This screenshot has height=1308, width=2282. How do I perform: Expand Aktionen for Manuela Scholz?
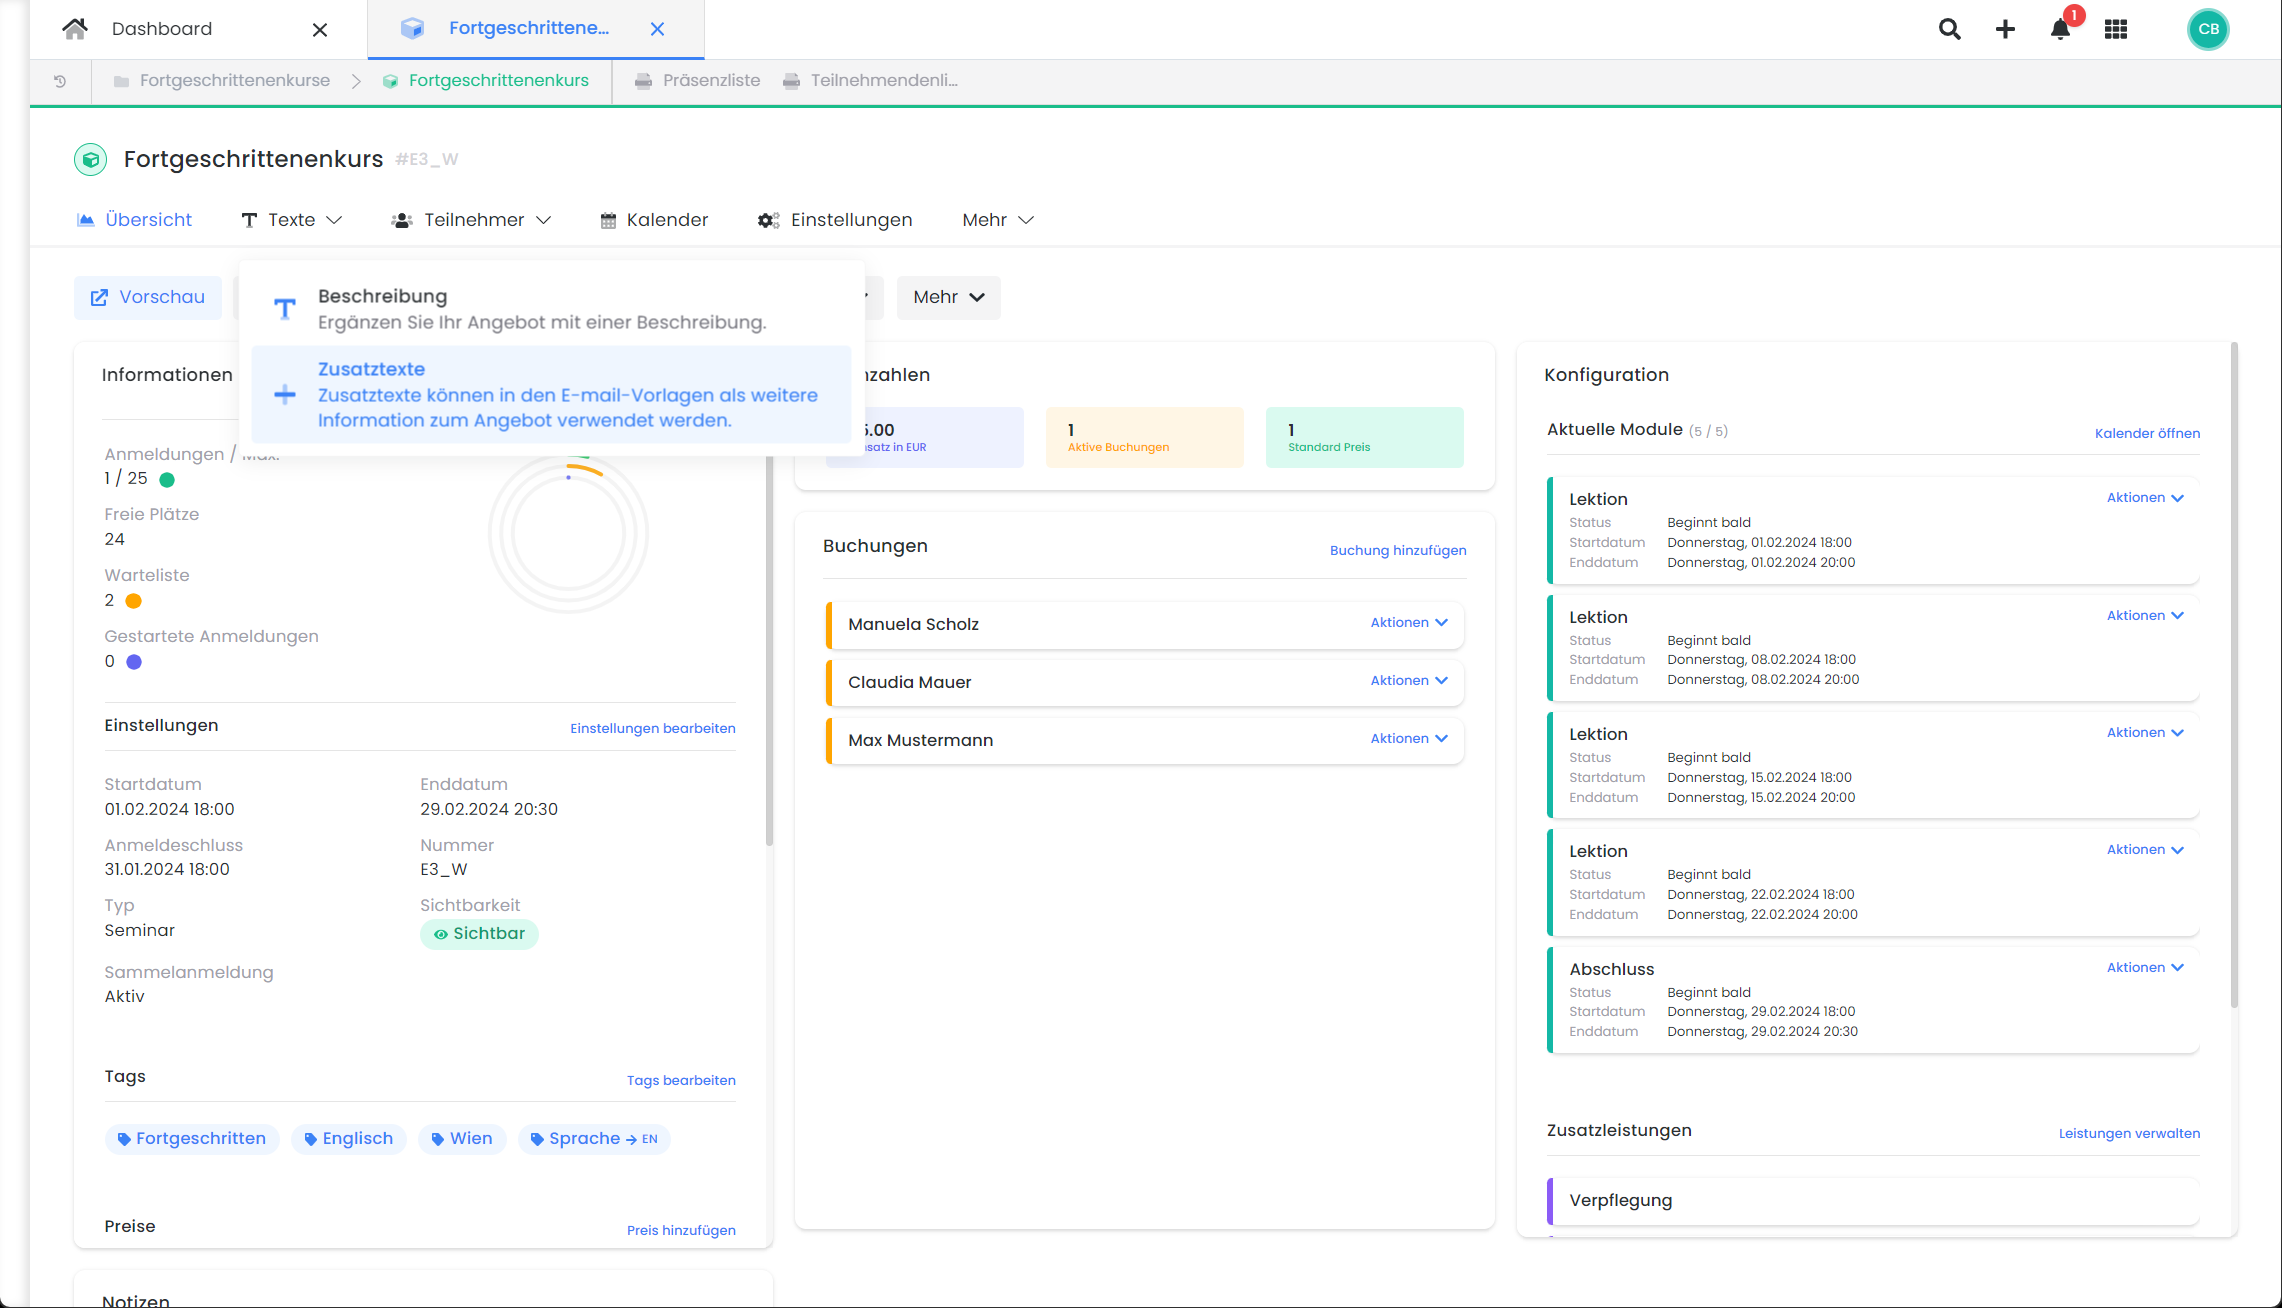pos(1408,622)
